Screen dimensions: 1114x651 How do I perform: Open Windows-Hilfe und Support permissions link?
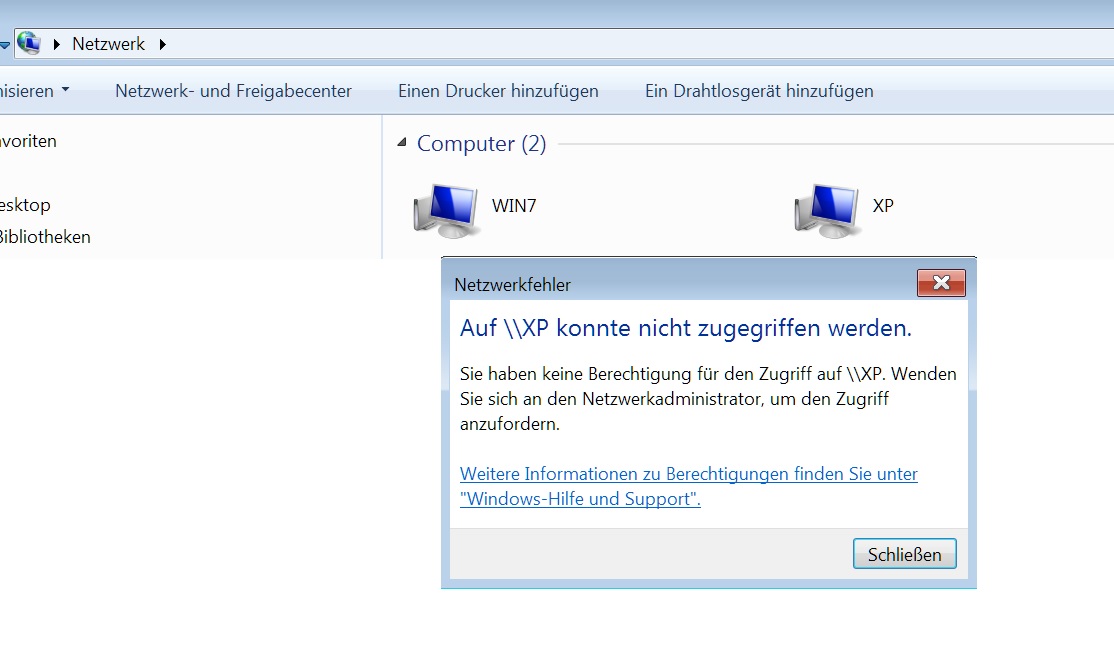688,486
